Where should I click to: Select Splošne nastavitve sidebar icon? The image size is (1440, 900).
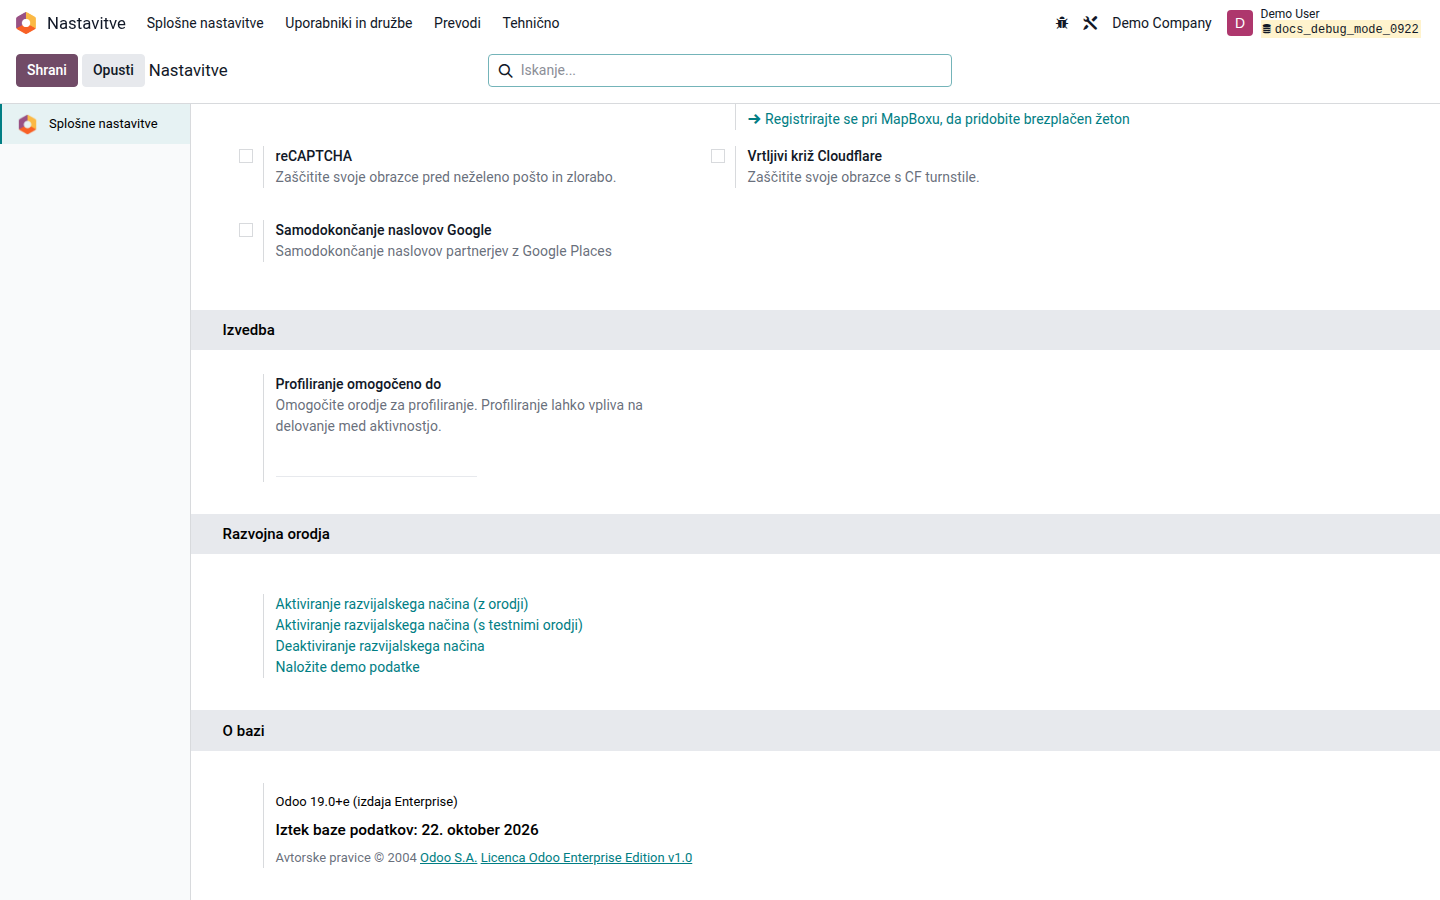click(28, 124)
